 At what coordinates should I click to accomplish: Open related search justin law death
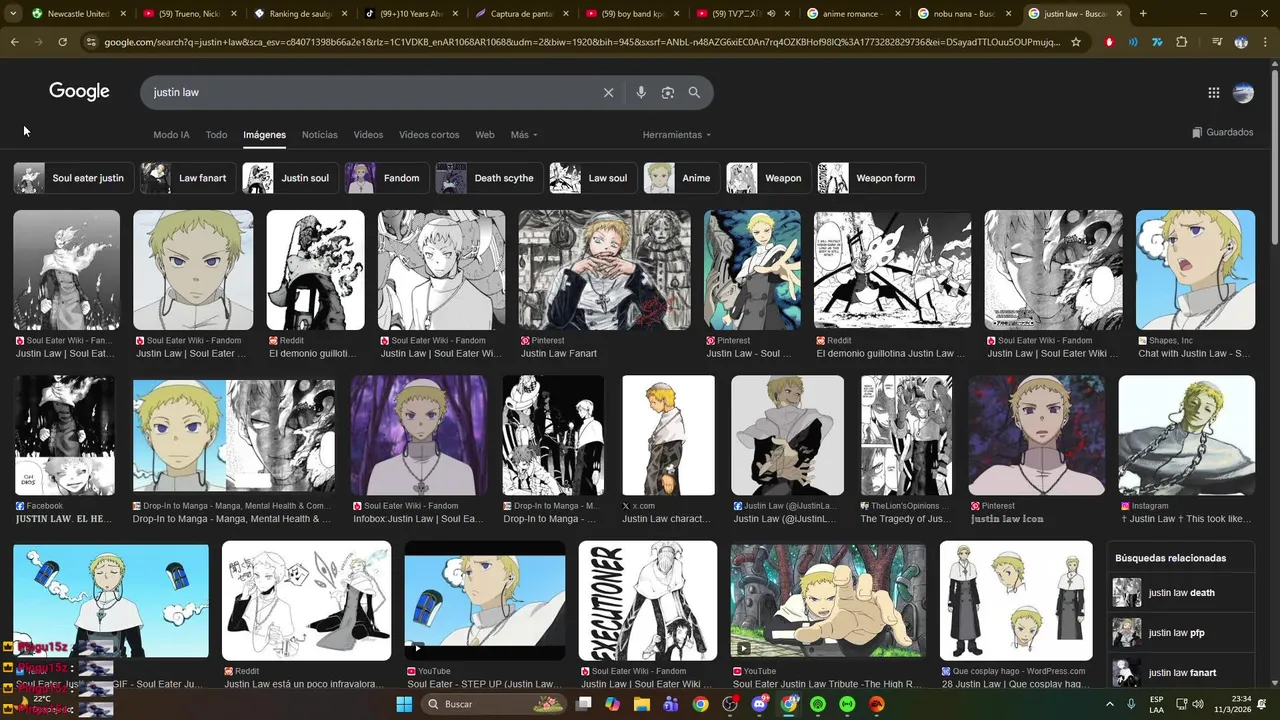[x=1180, y=593]
